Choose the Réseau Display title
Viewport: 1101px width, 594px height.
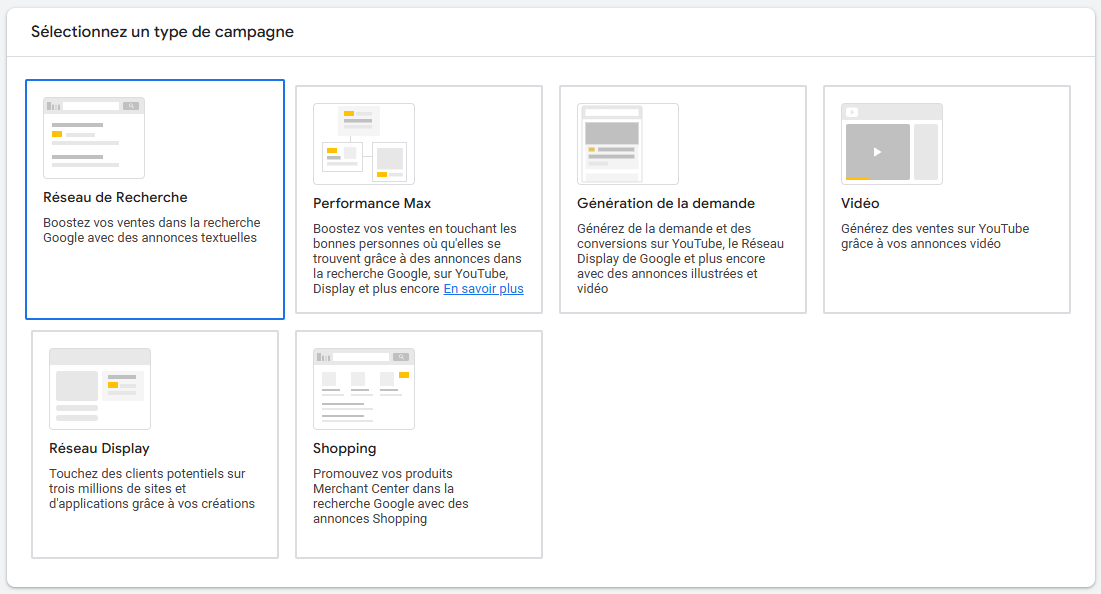click(99, 448)
